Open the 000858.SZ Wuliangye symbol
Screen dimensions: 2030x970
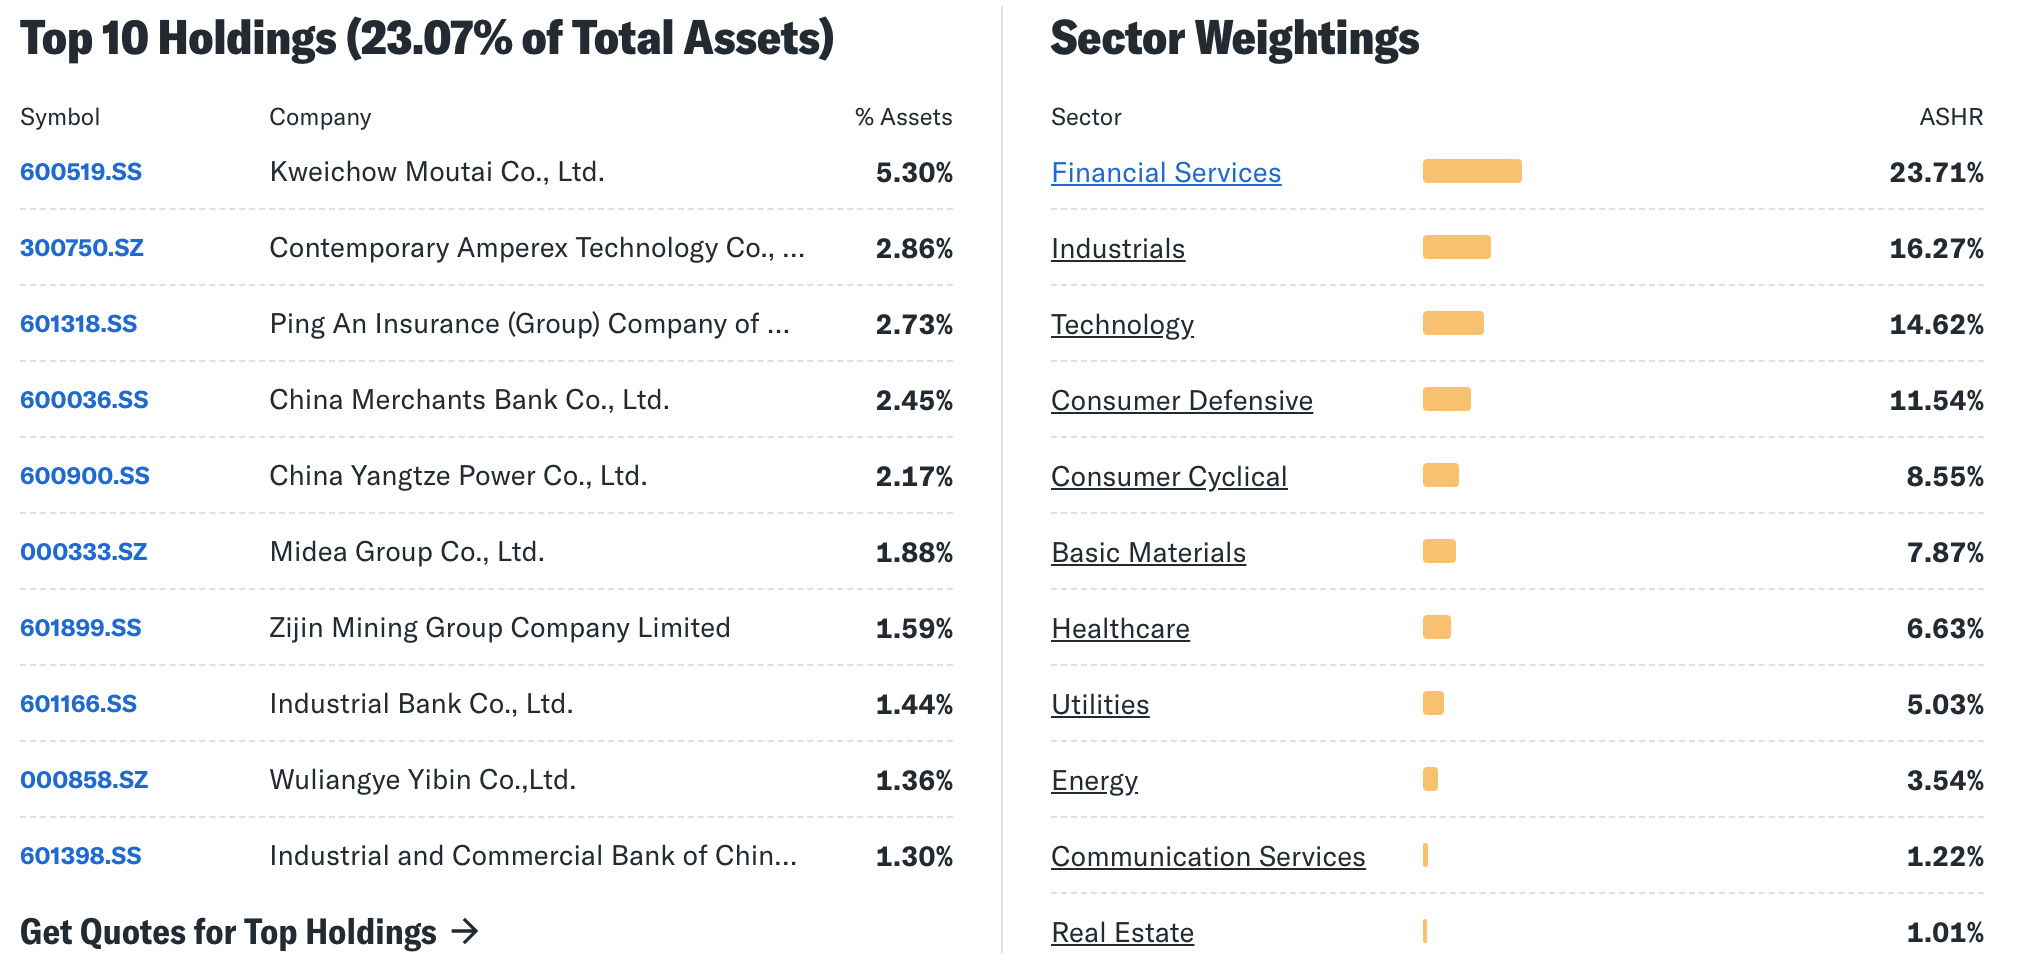coord(84,780)
